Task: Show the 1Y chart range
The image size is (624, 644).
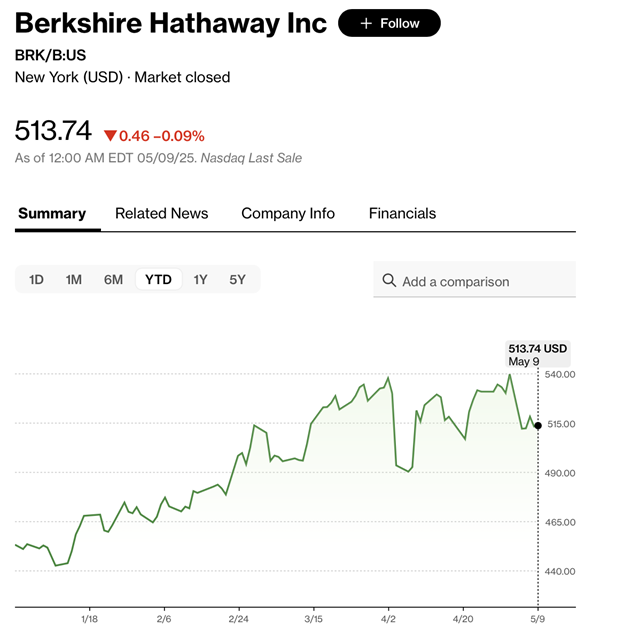Action: point(200,280)
